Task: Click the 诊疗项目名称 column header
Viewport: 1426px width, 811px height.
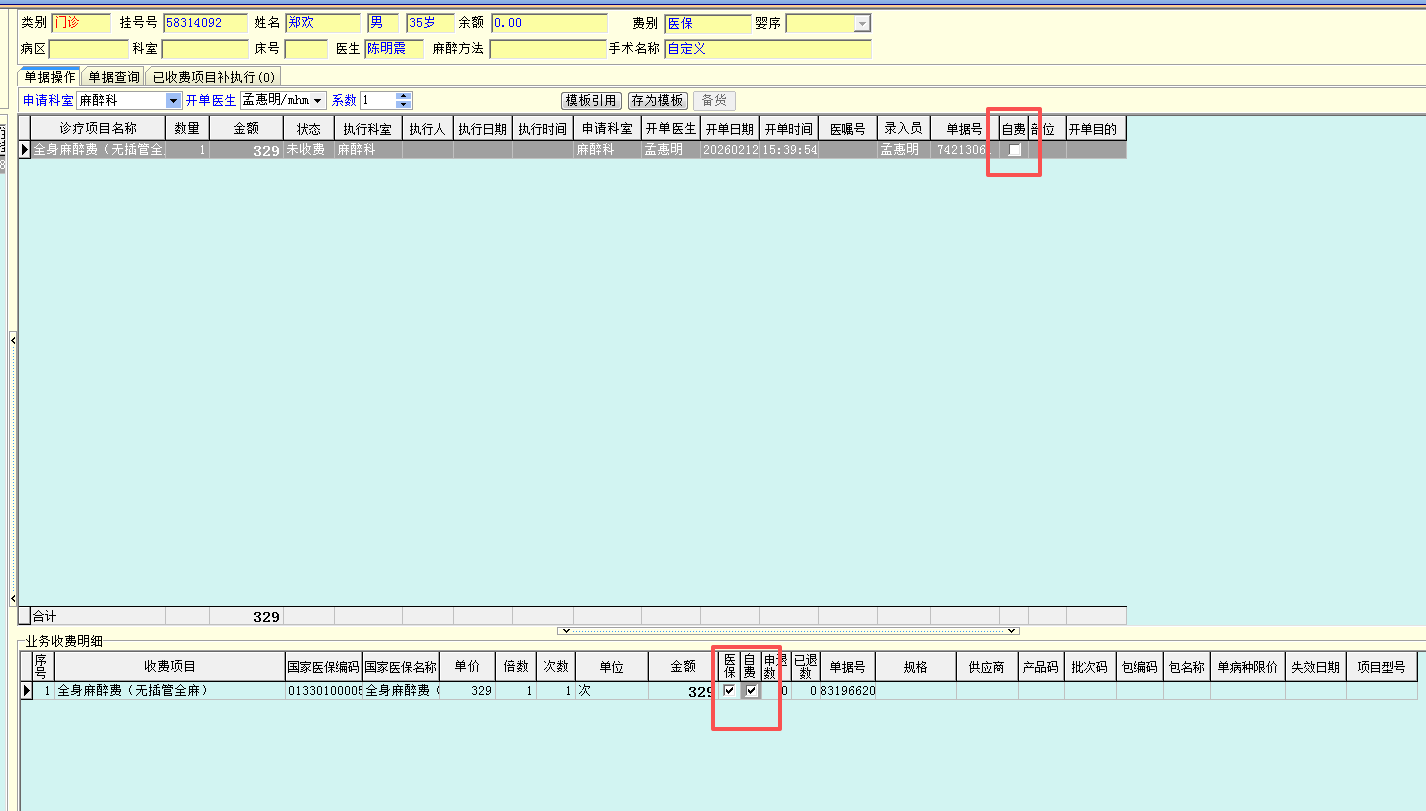Action: click(x=98, y=129)
